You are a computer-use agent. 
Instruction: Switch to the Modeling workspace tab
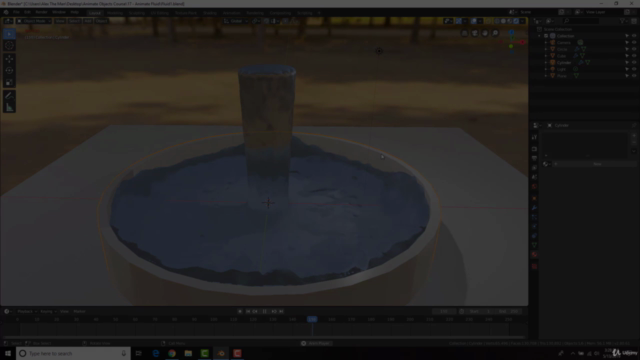pyautogui.click(x=115, y=13)
